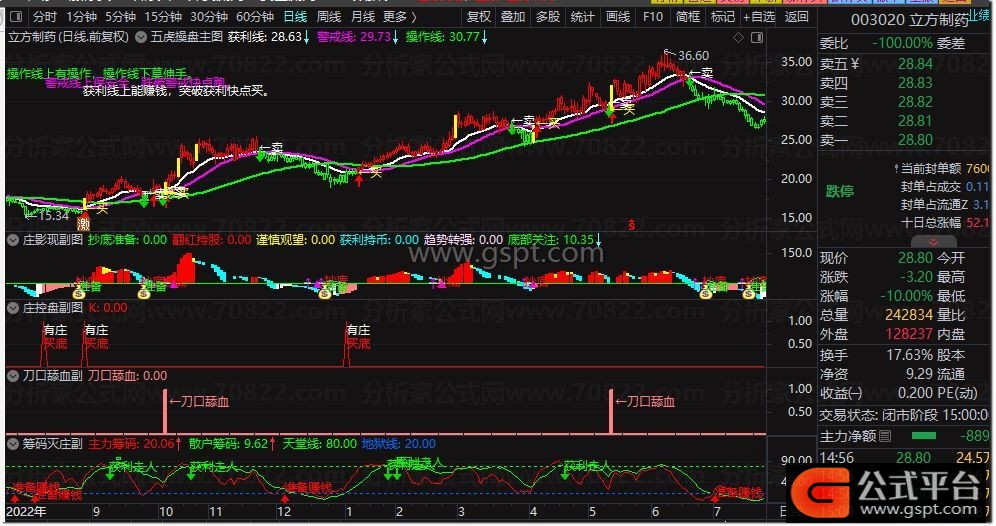This screenshot has height=526, width=996.
Task: Click the diamond icon above the main chart
Action: pos(738,37)
